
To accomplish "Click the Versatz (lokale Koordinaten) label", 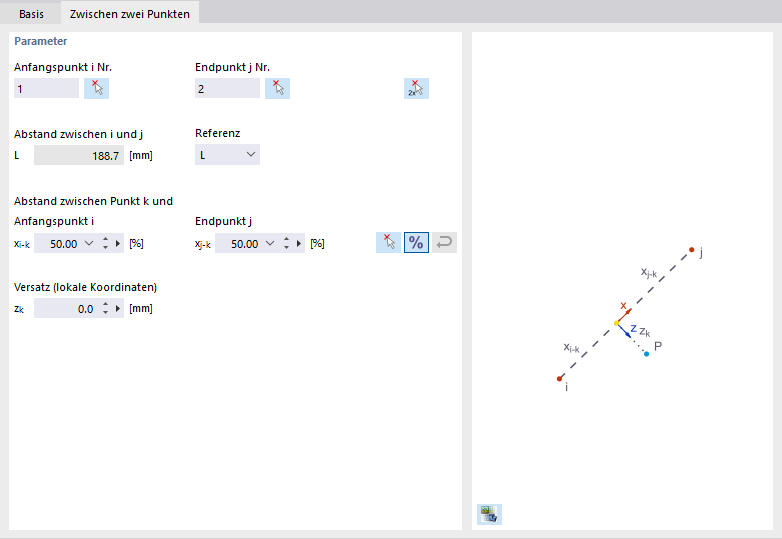I will [85, 287].
